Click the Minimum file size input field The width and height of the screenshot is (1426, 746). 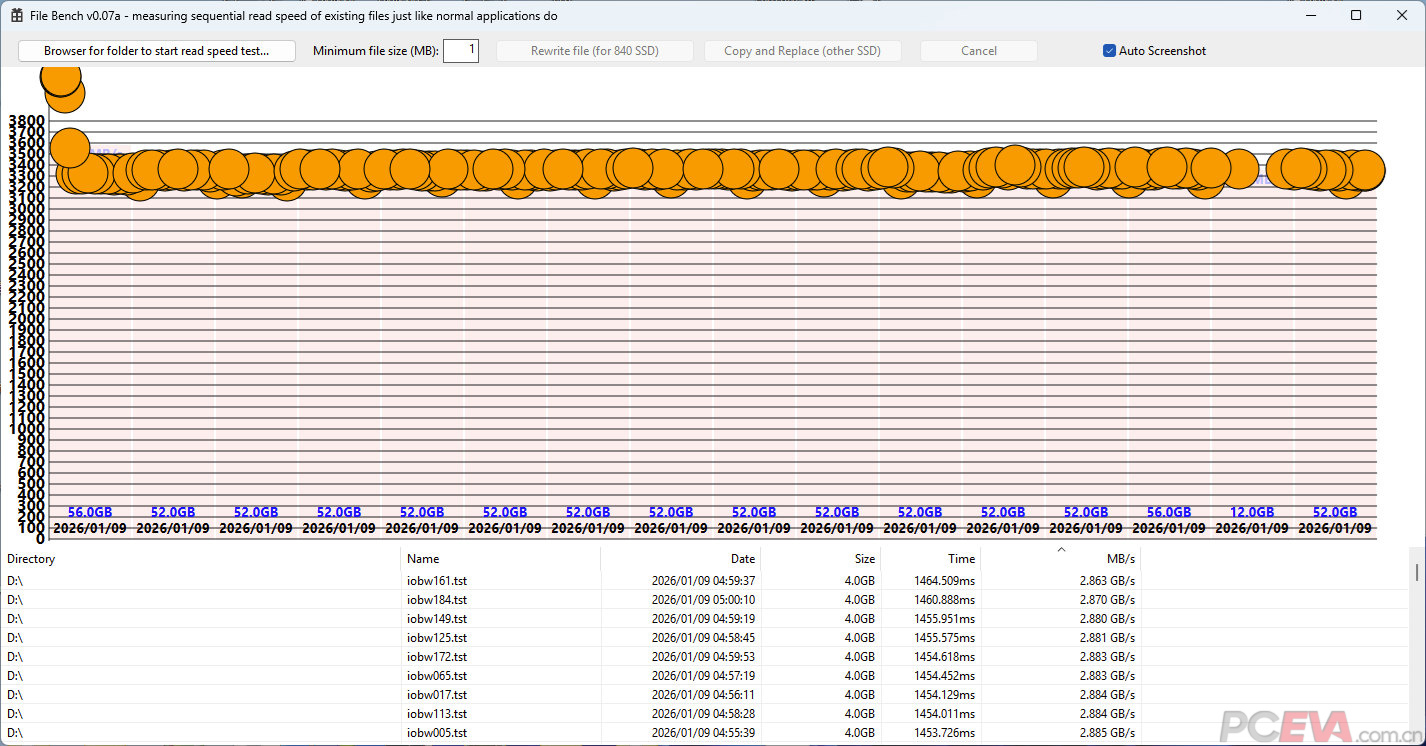click(x=461, y=51)
